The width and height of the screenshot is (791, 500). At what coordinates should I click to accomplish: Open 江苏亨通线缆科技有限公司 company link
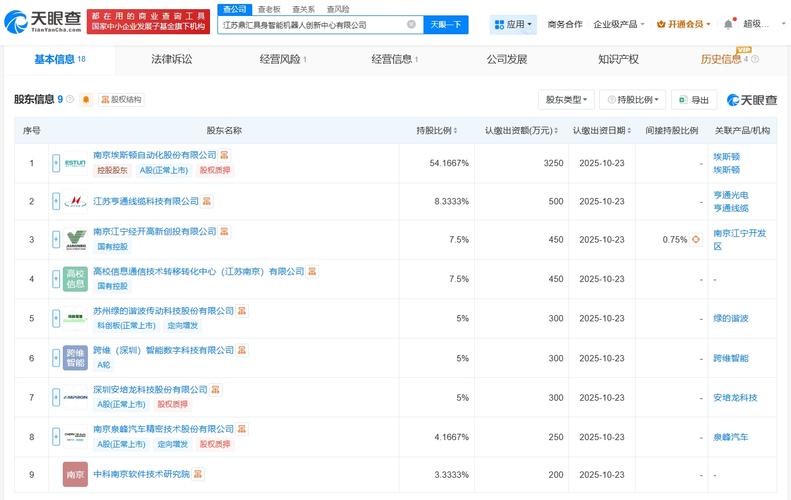pyautogui.click(x=146, y=201)
